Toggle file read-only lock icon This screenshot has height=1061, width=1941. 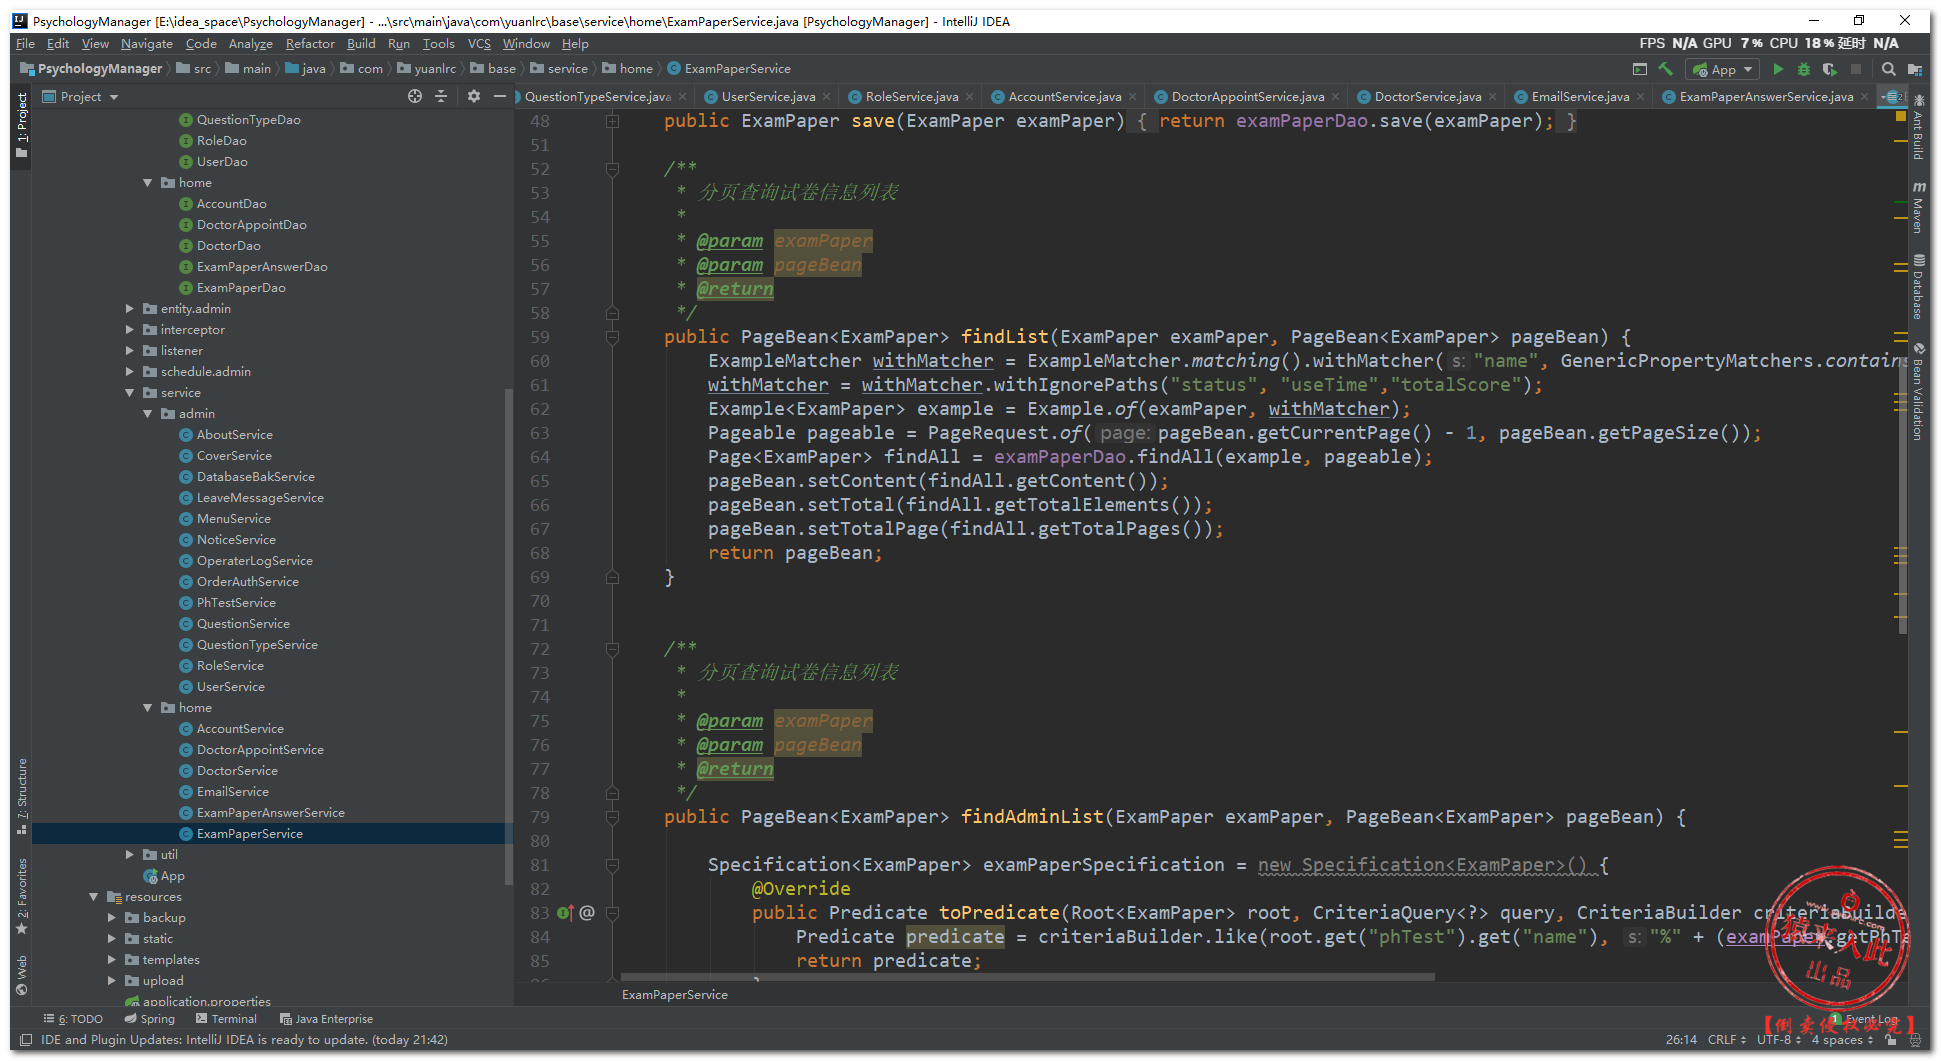click(1890, 1040)
